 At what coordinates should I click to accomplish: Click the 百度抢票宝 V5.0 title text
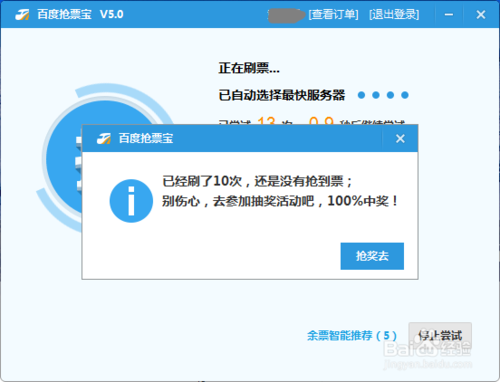(80, 15)
